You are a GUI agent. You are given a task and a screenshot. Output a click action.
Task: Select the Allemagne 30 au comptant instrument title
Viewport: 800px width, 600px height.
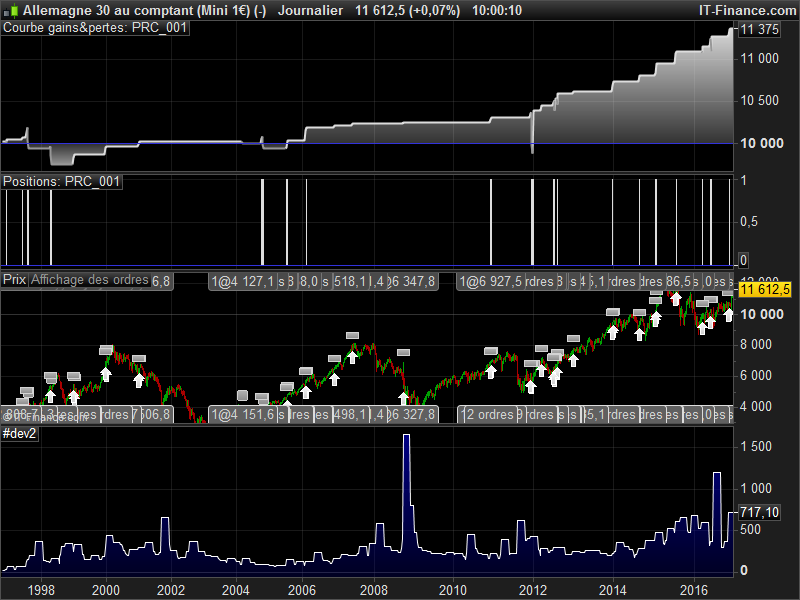tap(144, 10)
